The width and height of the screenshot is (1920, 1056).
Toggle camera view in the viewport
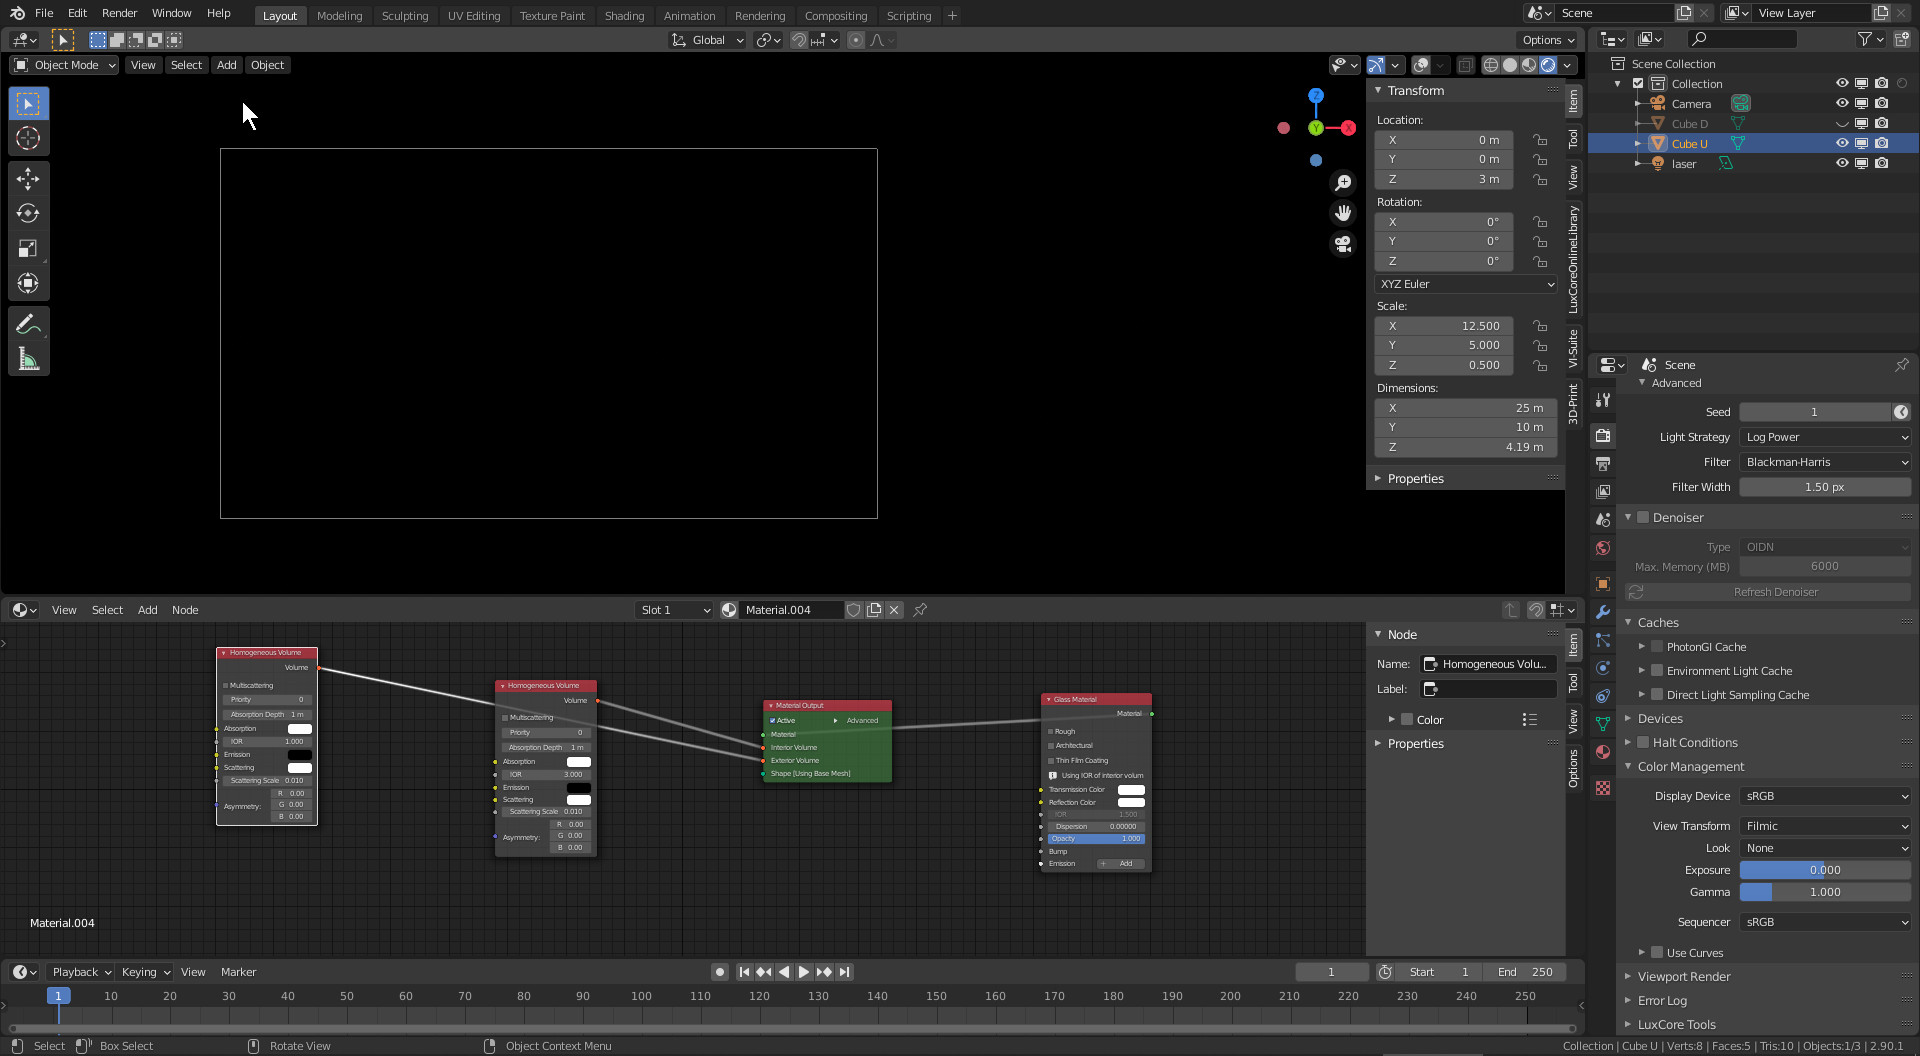pyautogui.click(x=1343, y=244)
